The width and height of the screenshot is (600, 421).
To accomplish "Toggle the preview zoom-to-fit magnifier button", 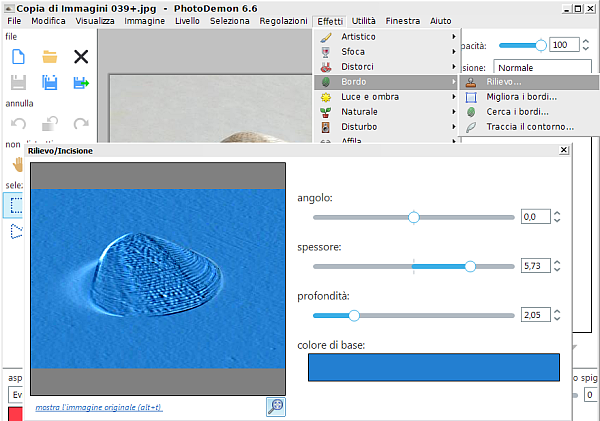I will 275,406.
